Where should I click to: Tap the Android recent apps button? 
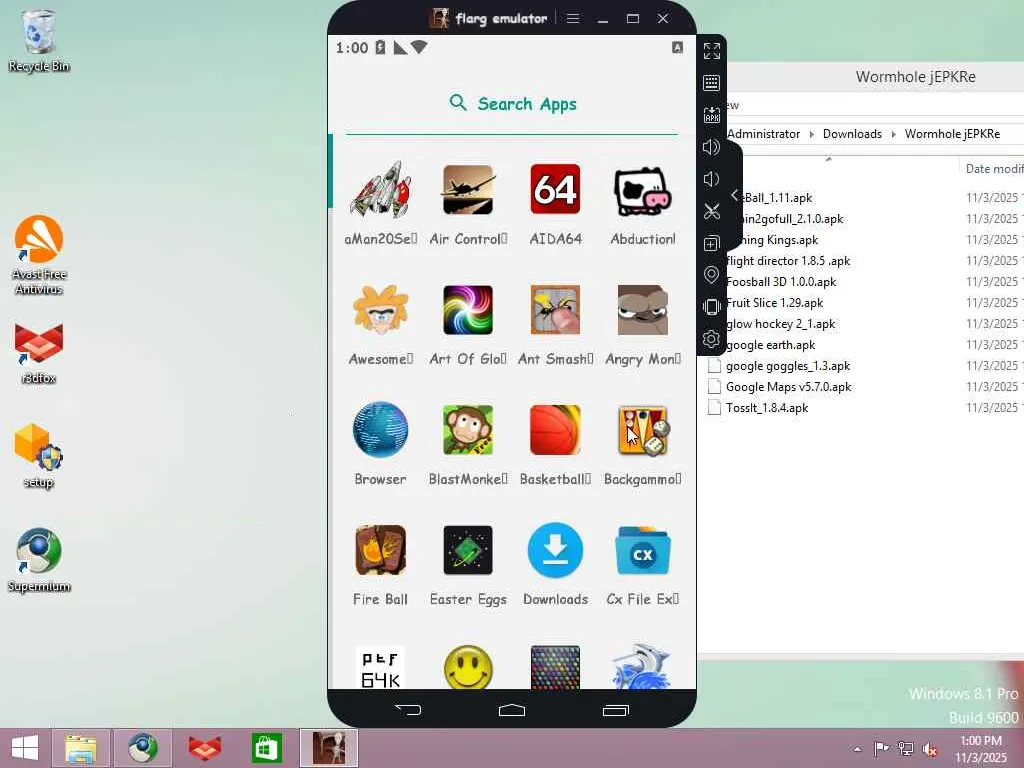pos(615,709)
